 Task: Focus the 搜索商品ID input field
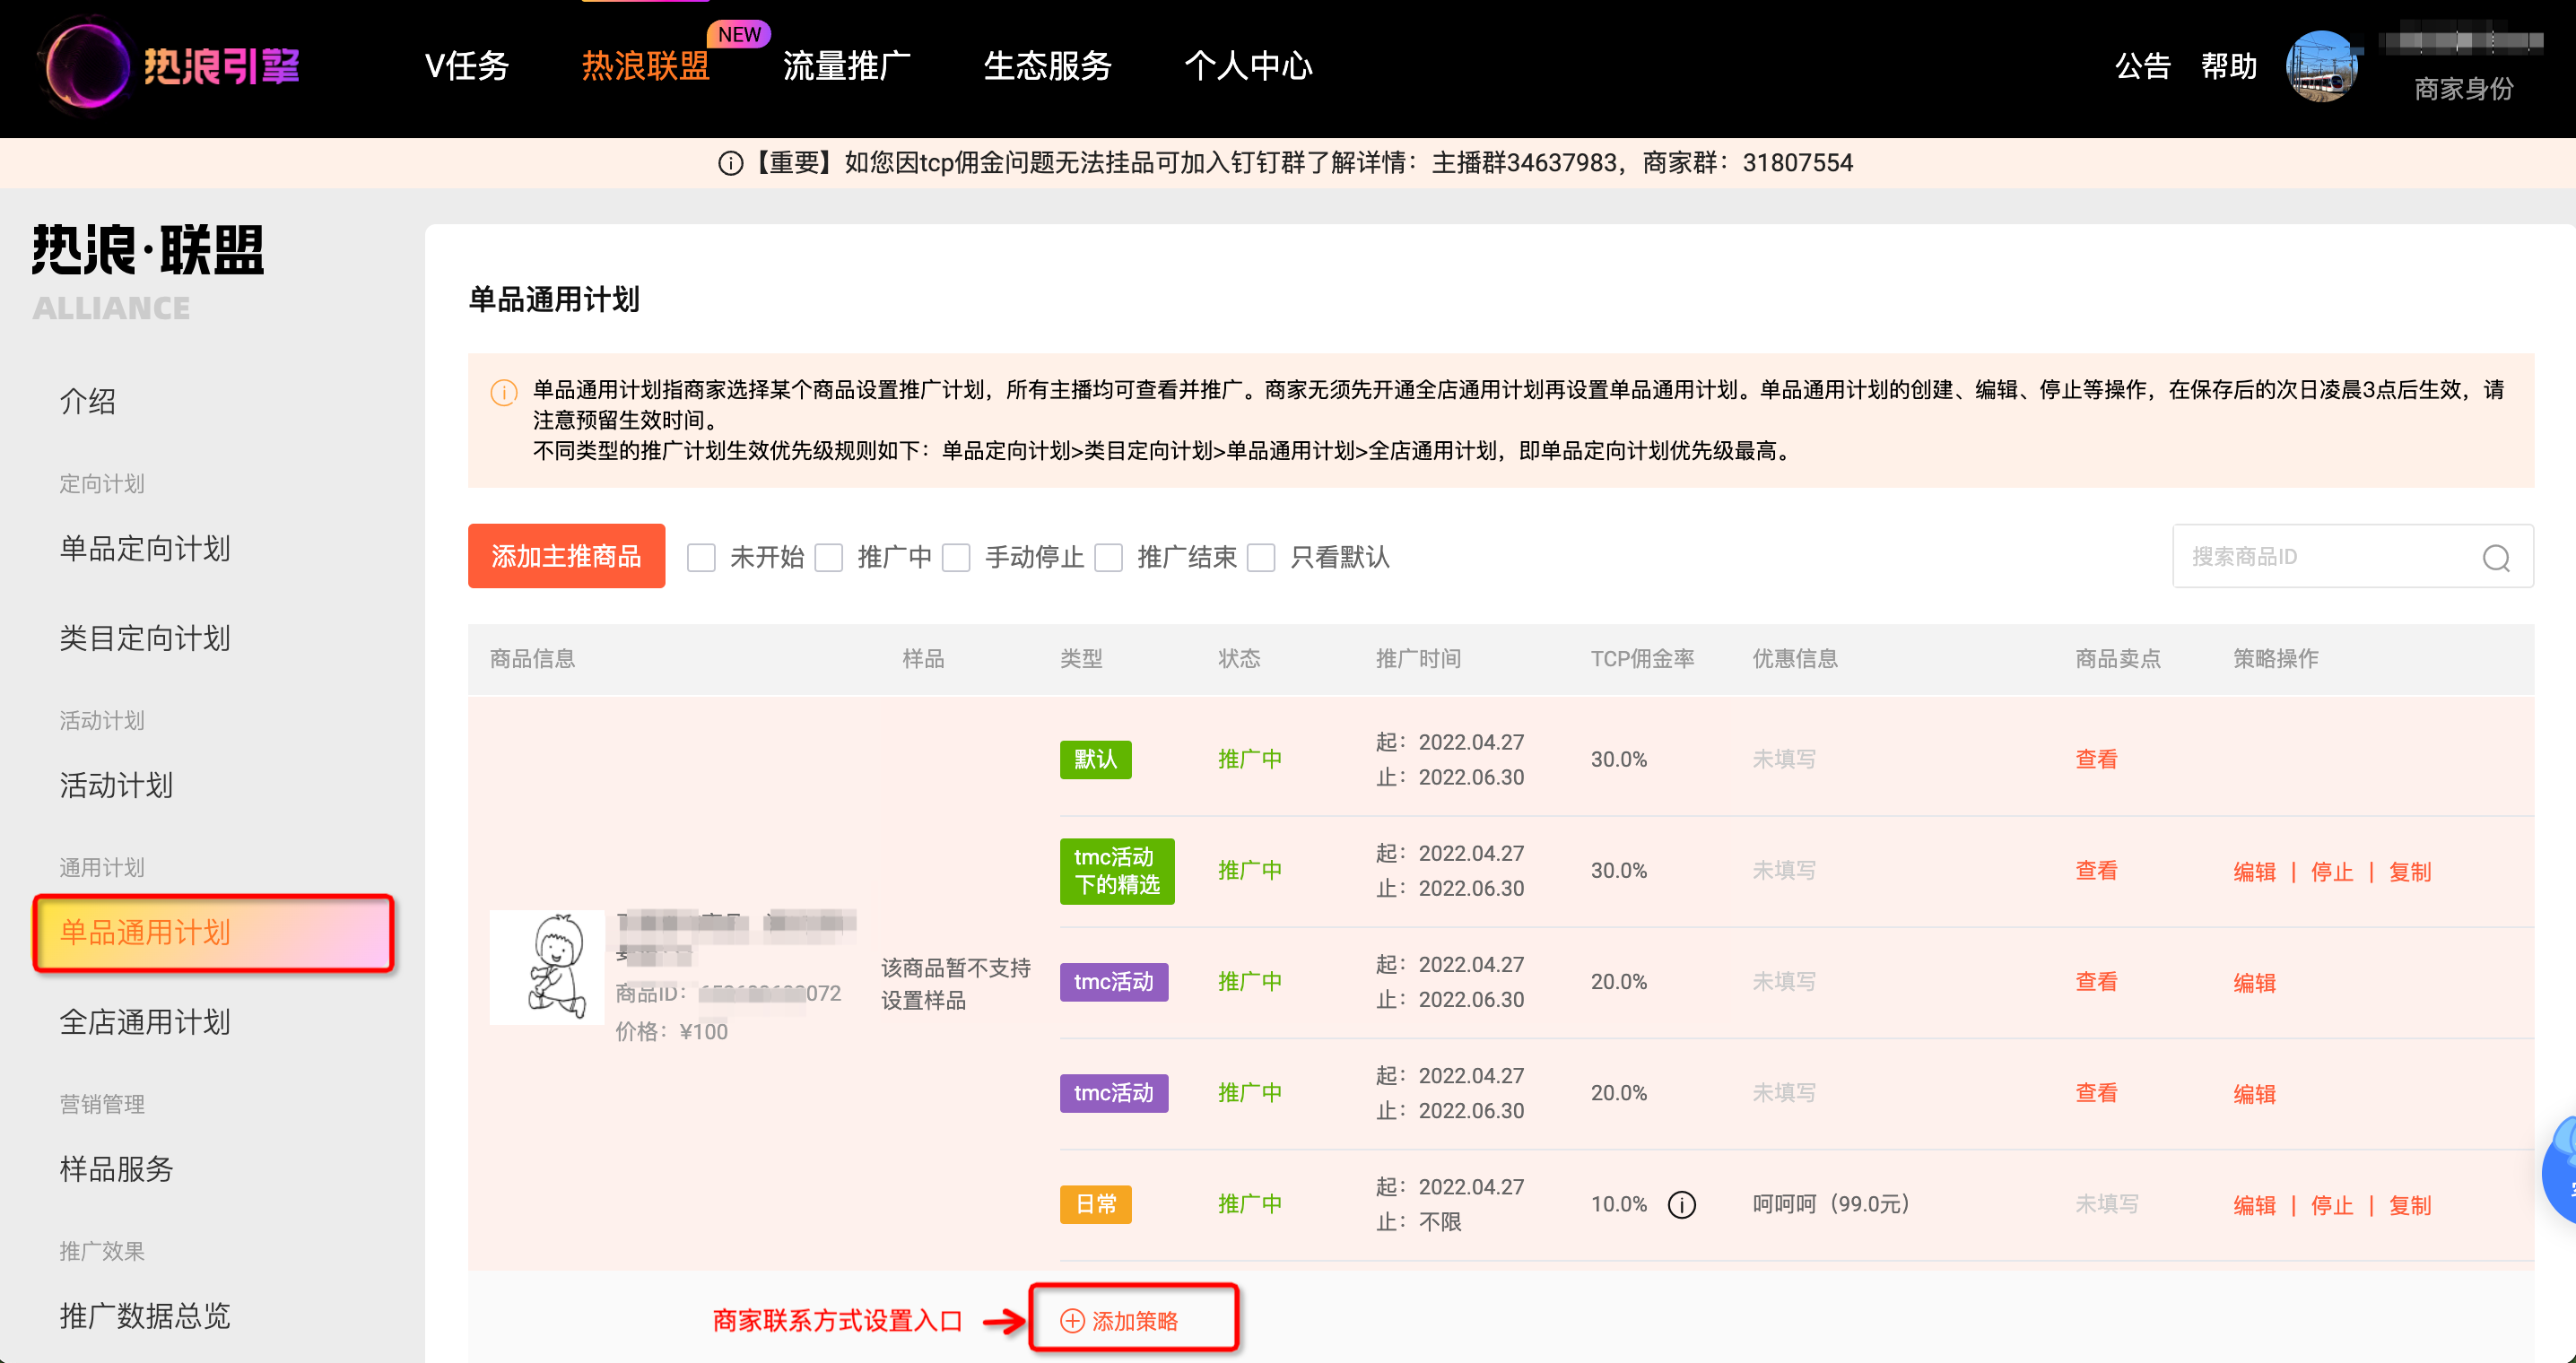click(x=2352, y=557)
